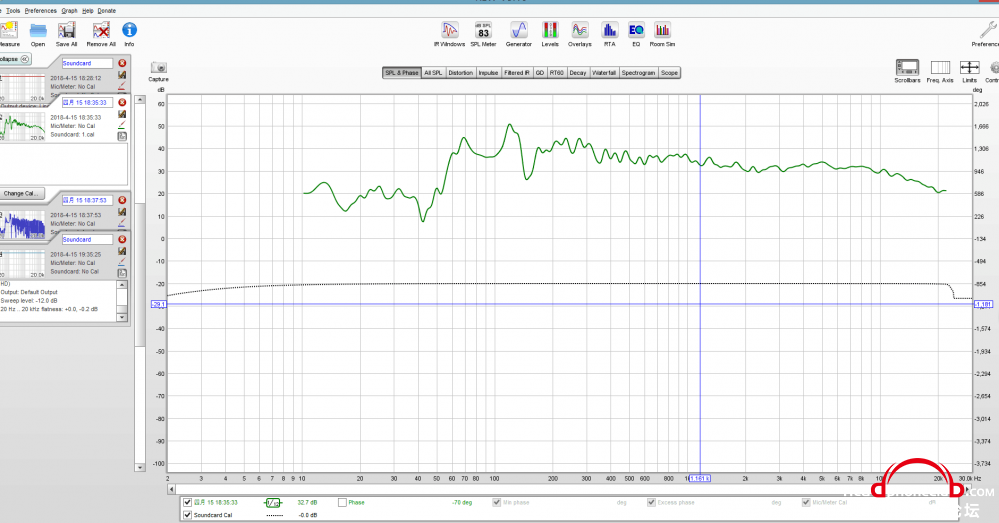
Task: Remove the 19:35:25 Soundcard measurement with red X
Action: click(x=122, y=240)
